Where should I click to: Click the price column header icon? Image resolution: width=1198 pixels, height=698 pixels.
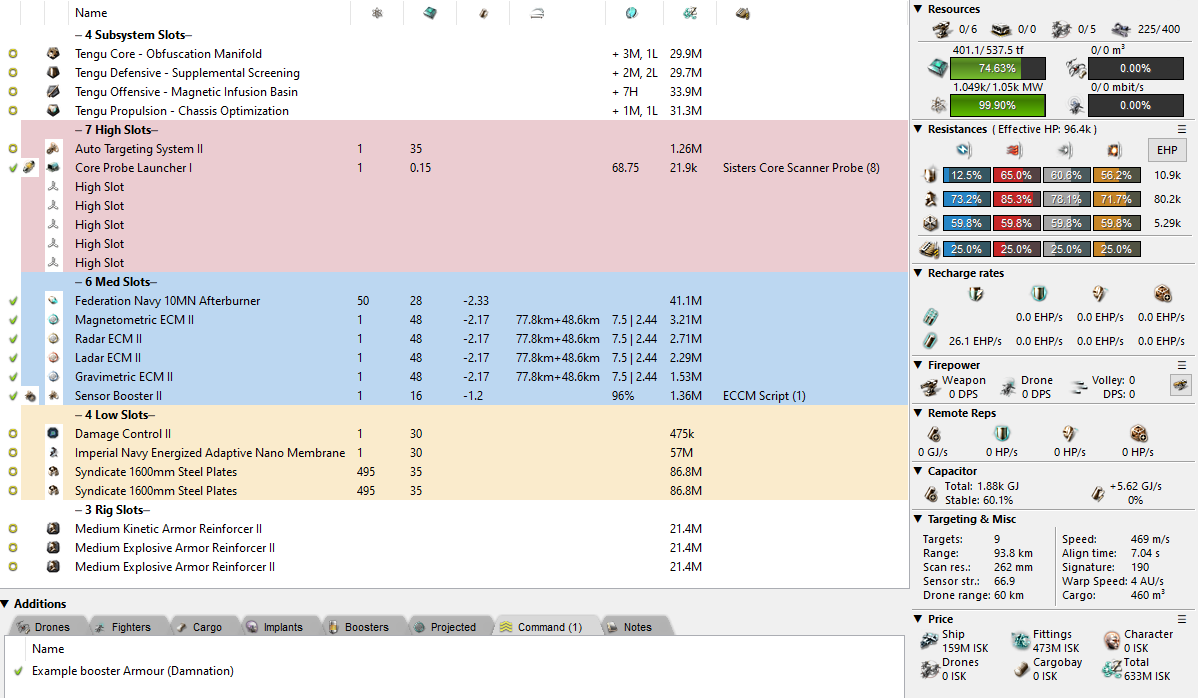[690, 13]
